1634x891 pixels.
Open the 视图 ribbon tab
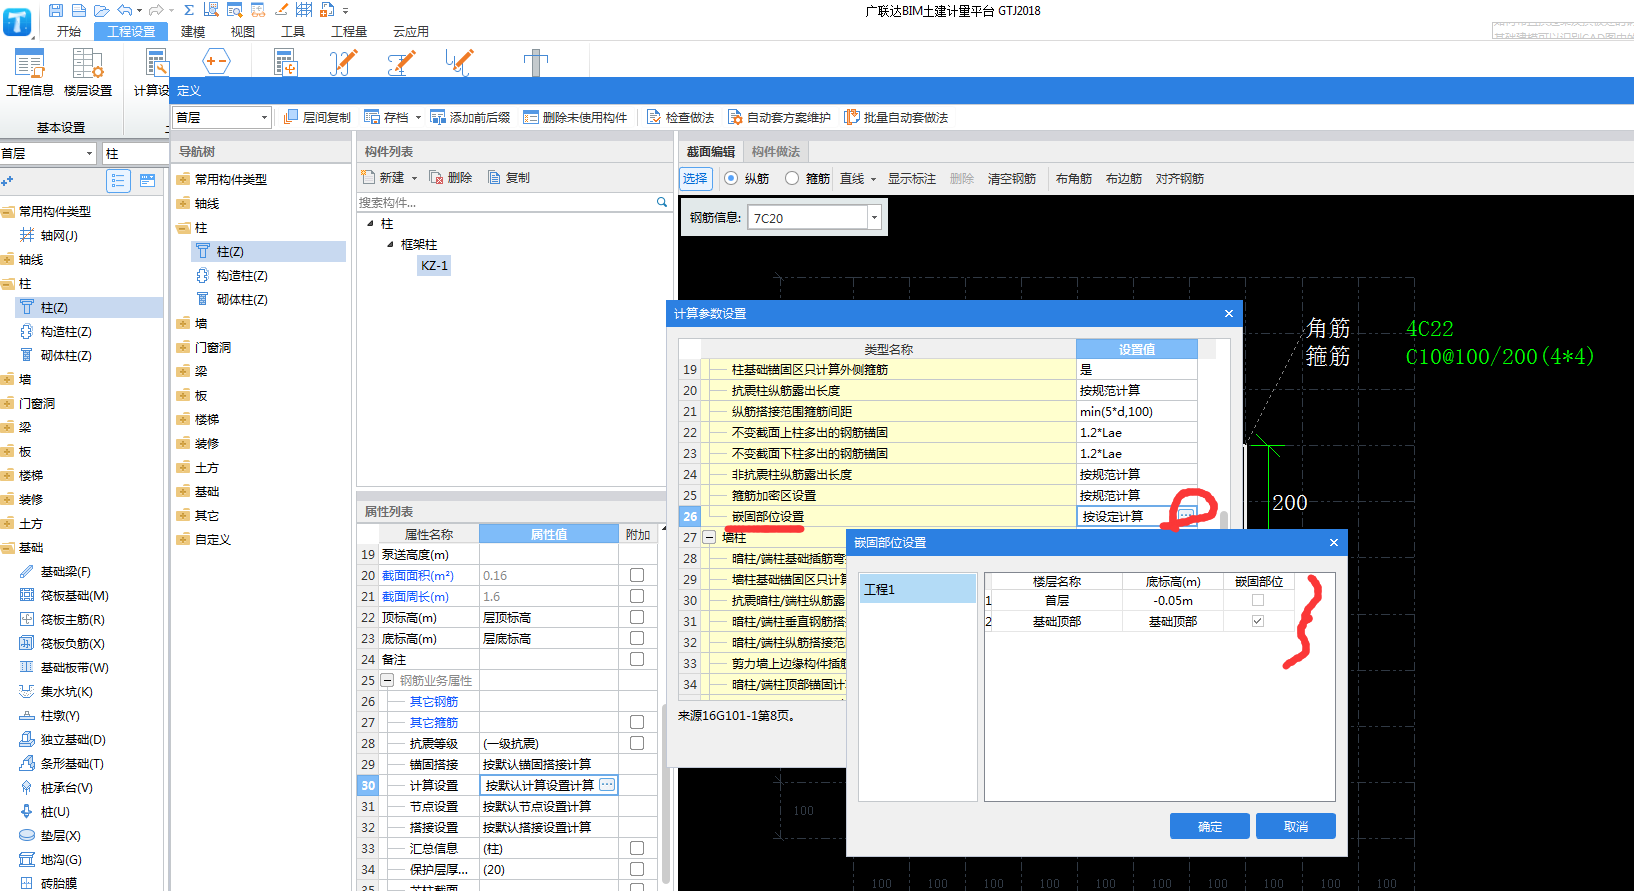243,31
